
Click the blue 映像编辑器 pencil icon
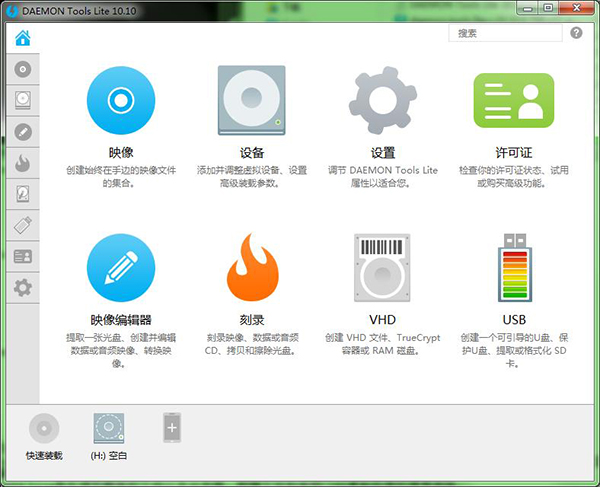[121, 268]
